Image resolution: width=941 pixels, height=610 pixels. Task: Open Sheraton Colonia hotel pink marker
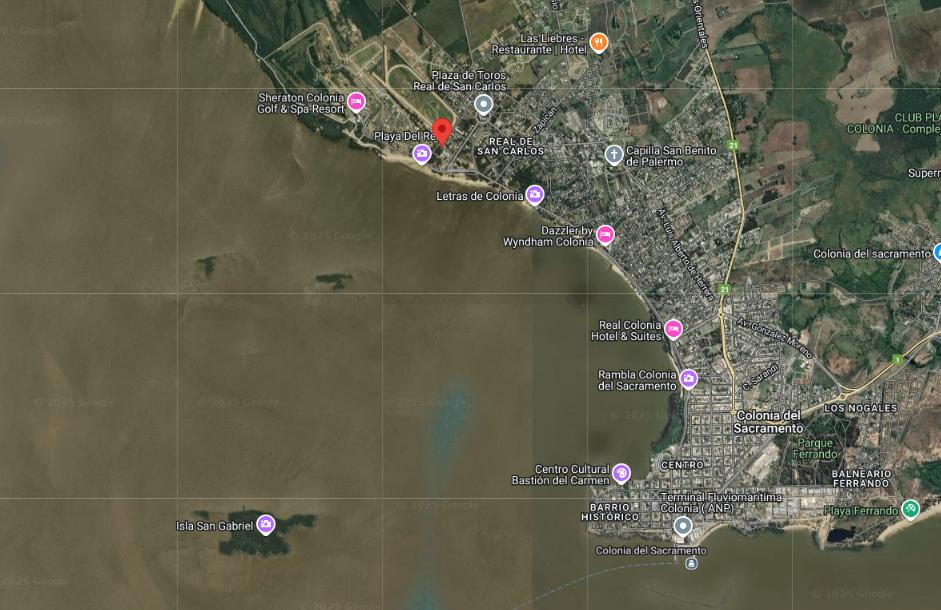tap(356, 102)
